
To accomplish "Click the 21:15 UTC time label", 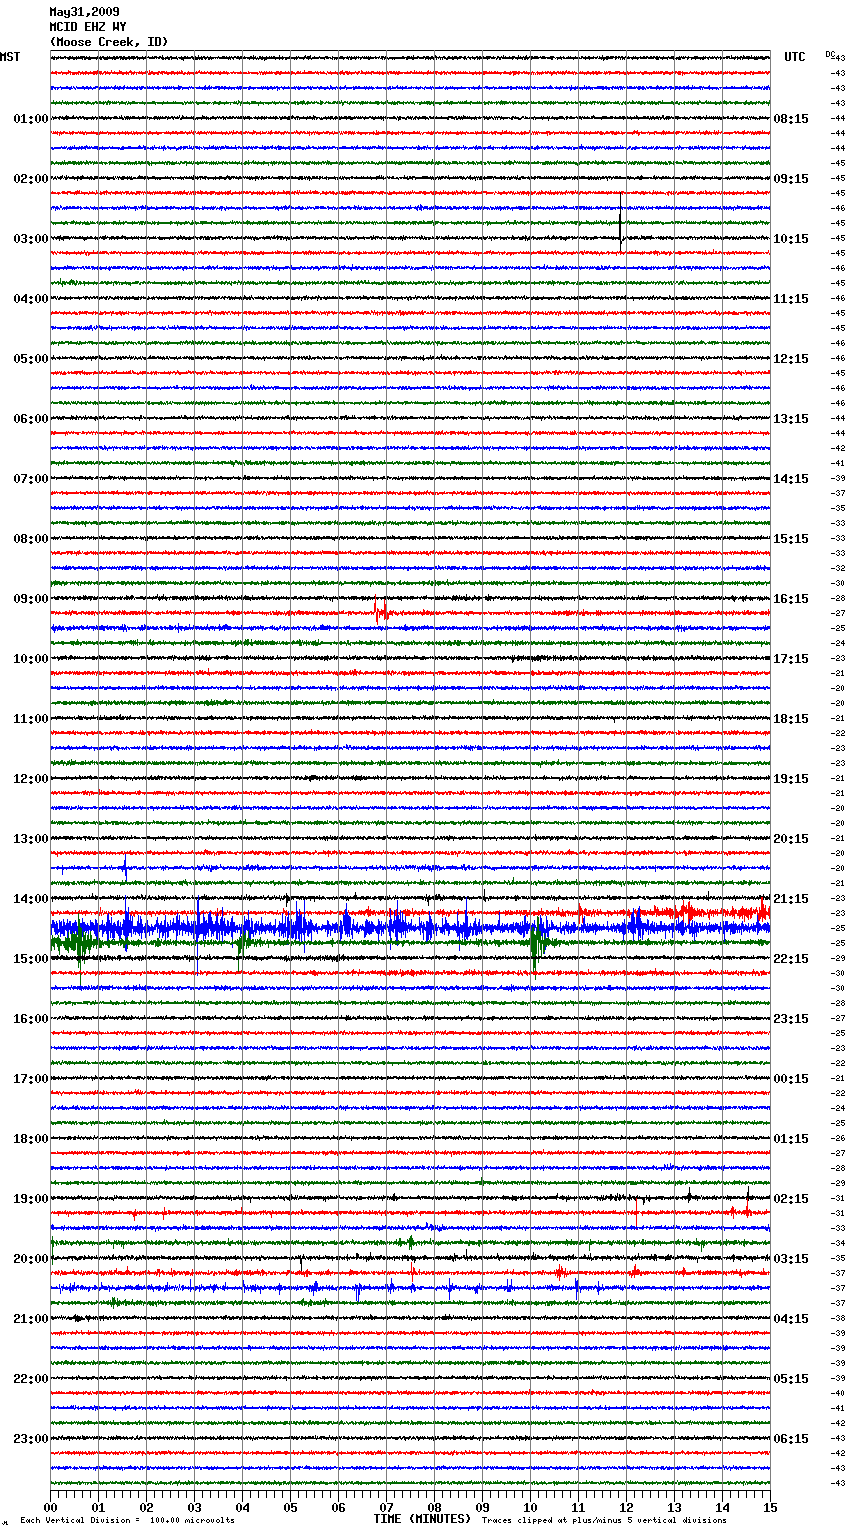I will click(x=791, y=899).
